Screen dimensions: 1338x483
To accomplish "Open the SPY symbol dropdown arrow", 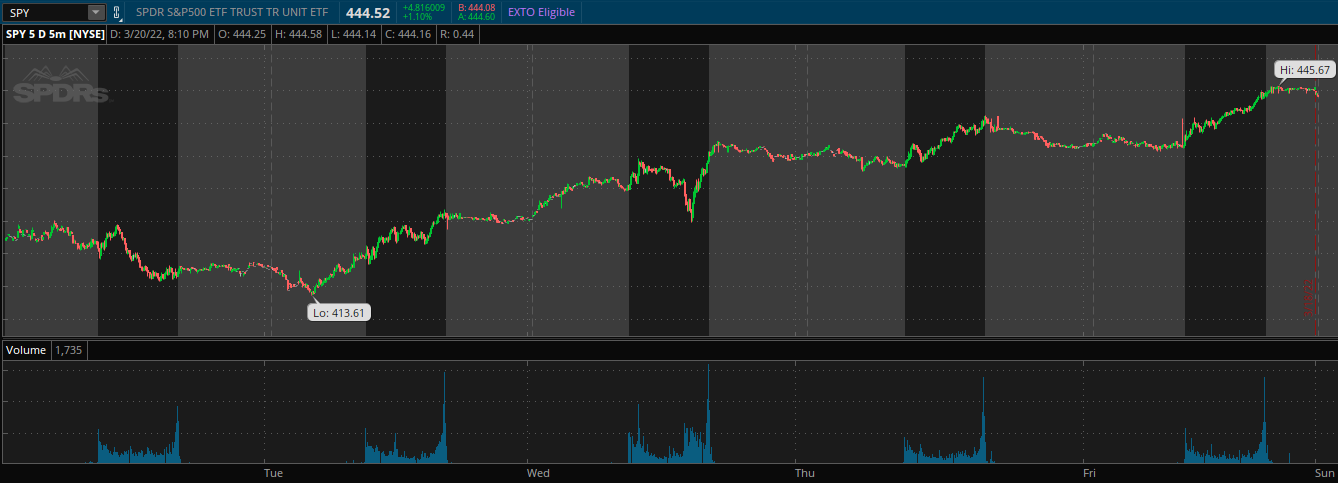I will pos(95,12).
